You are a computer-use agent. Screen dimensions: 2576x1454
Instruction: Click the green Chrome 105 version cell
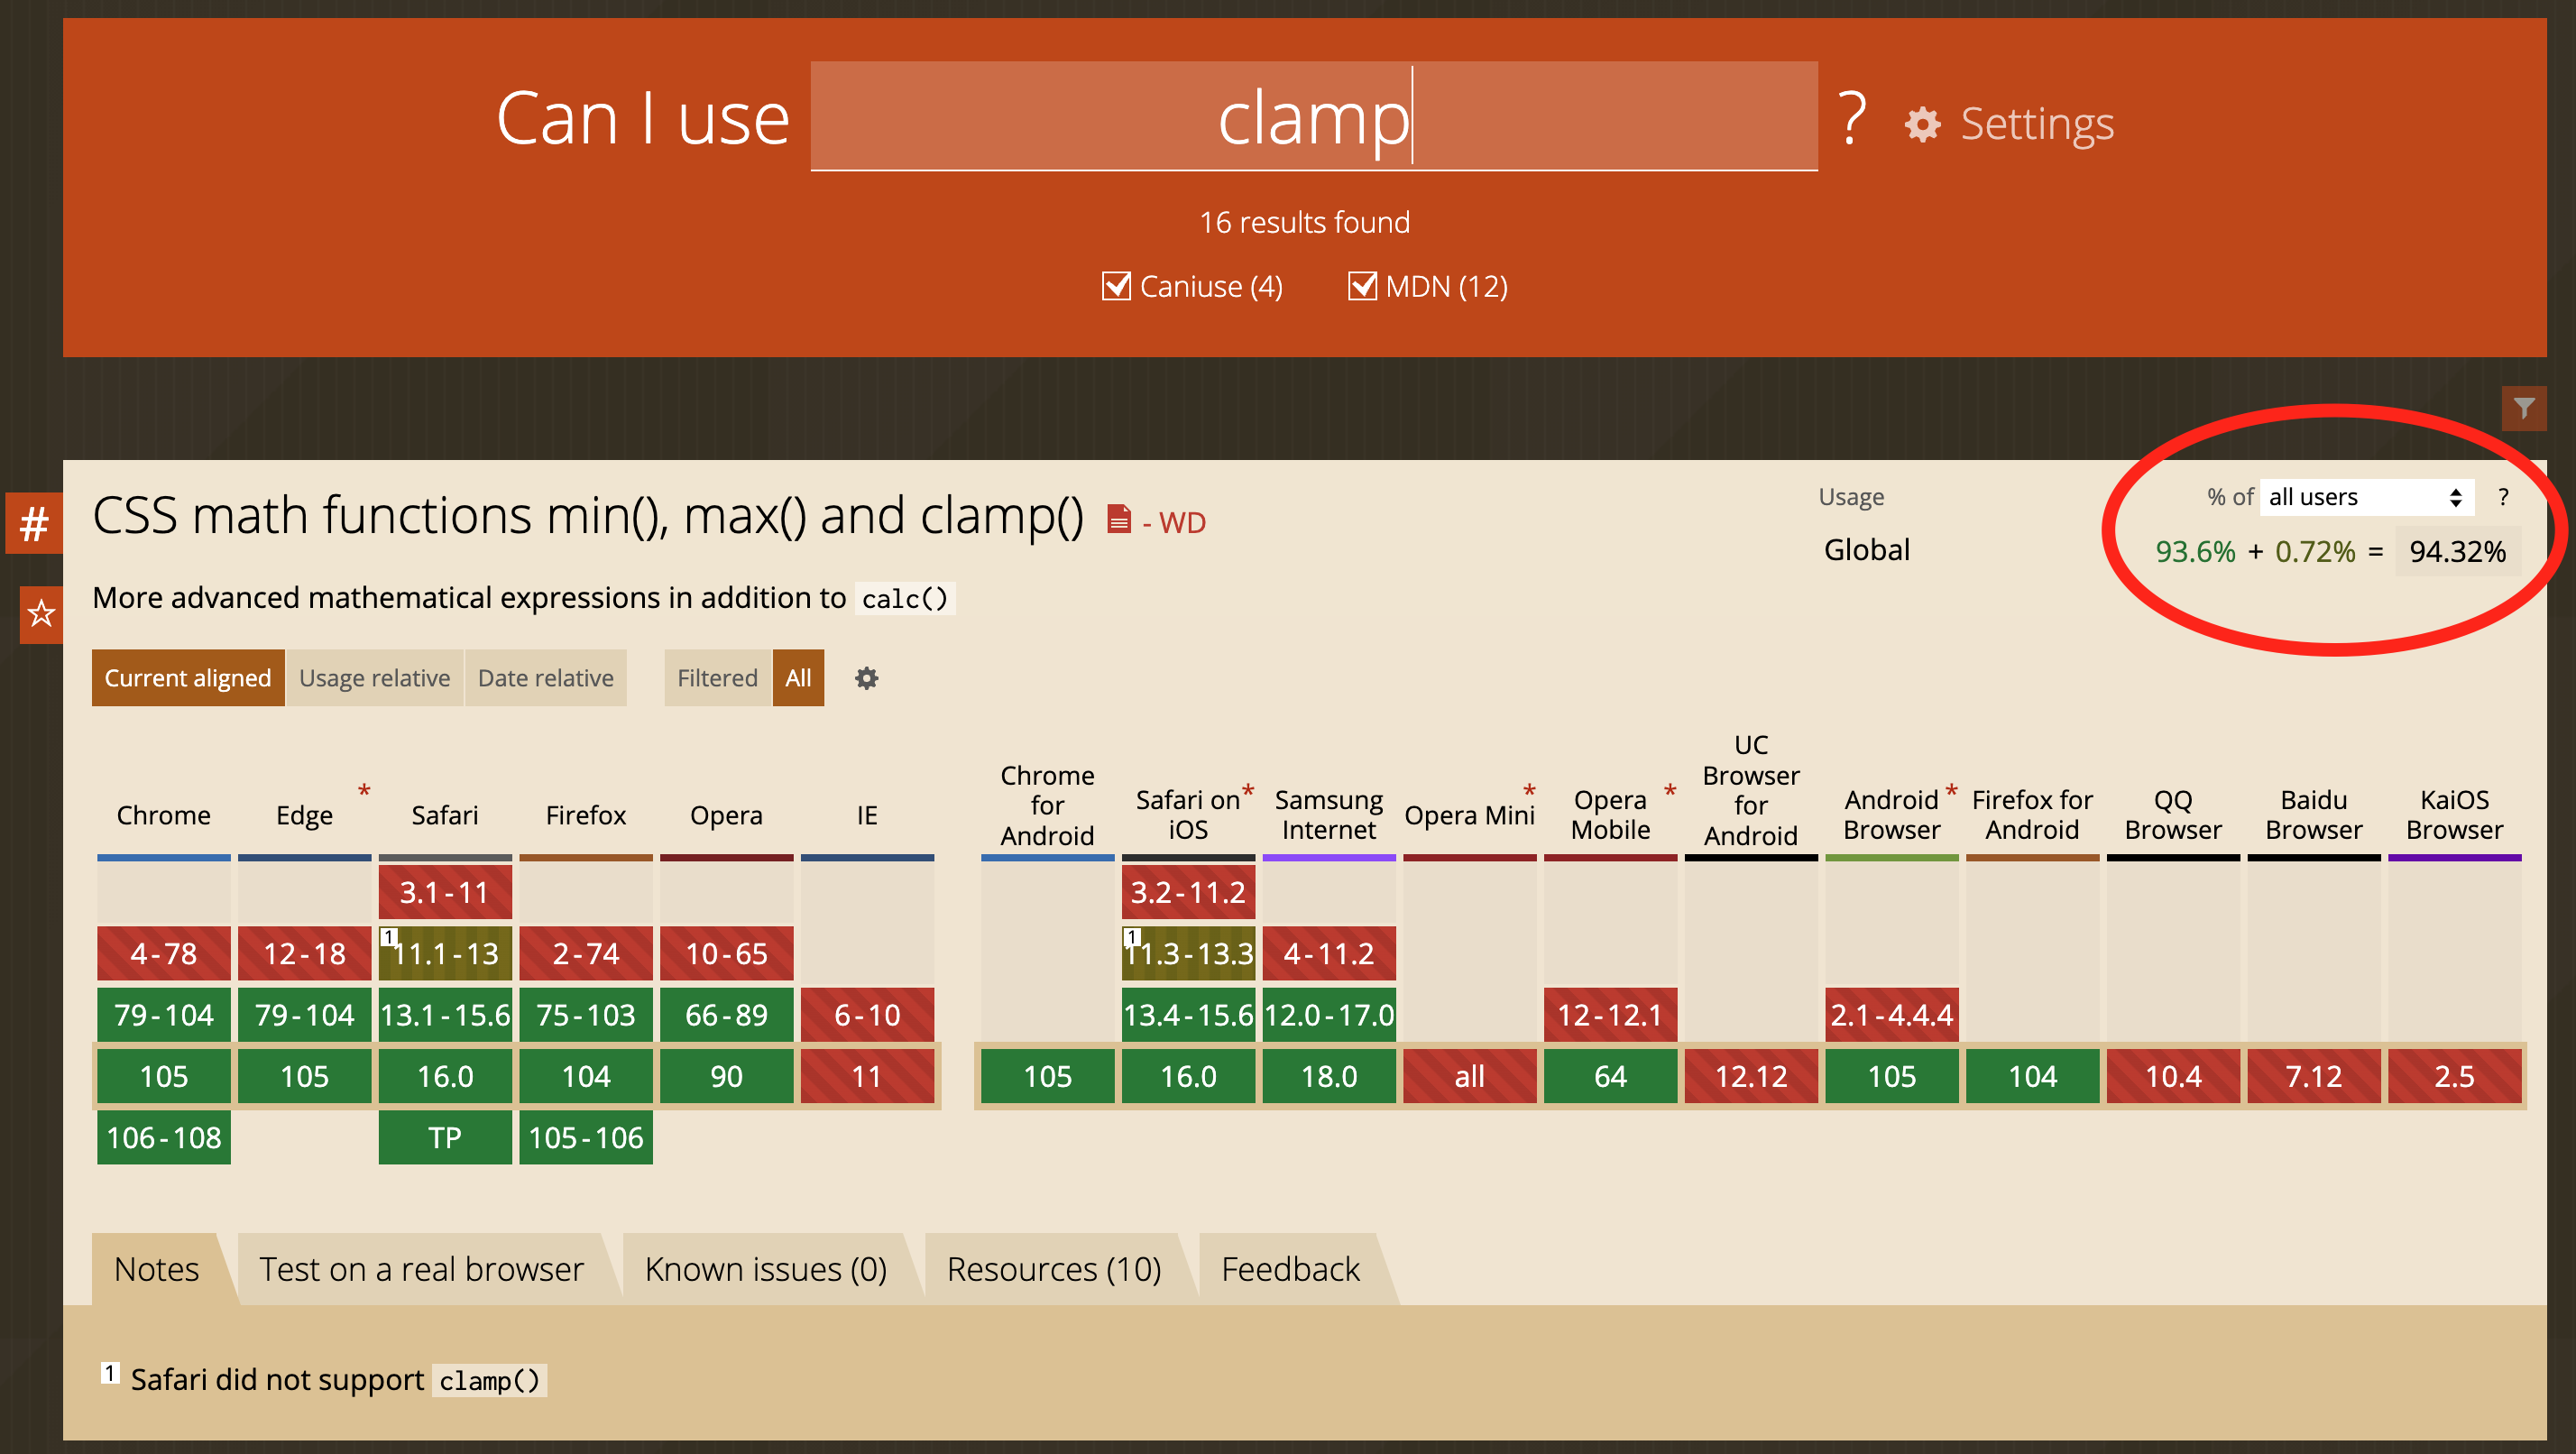(x=164, y=1076)
